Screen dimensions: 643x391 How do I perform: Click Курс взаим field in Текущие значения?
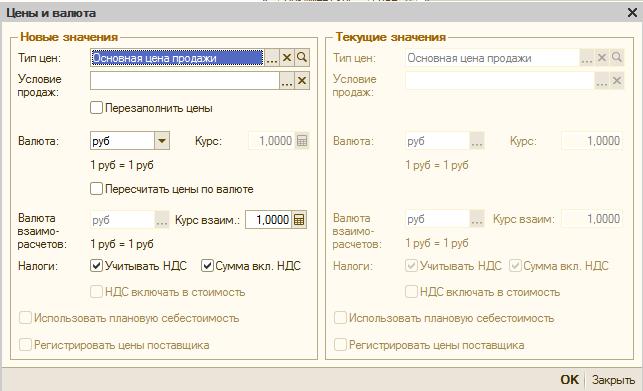593,219
